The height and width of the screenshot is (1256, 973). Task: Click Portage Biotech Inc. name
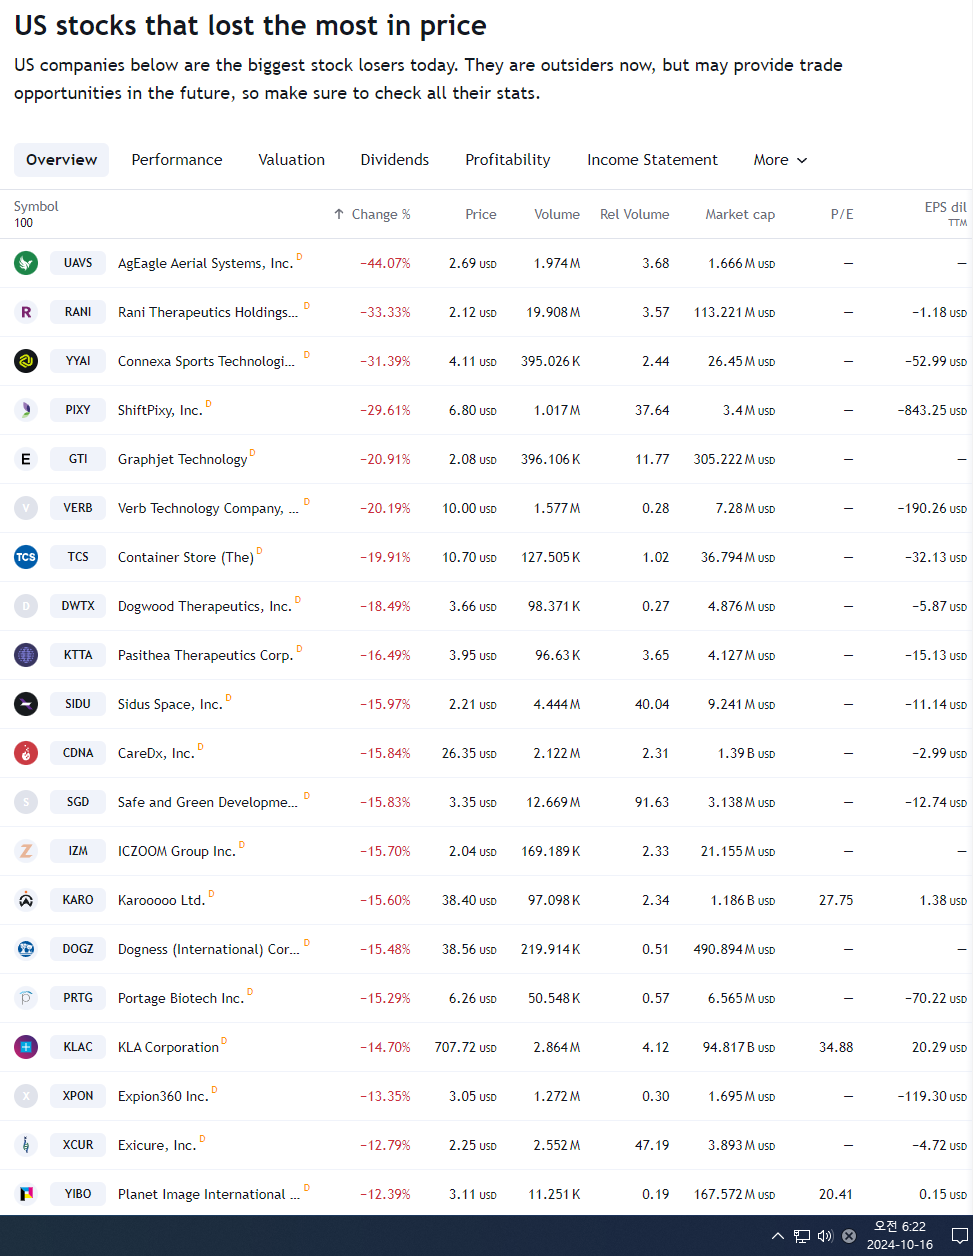[181, 998]
